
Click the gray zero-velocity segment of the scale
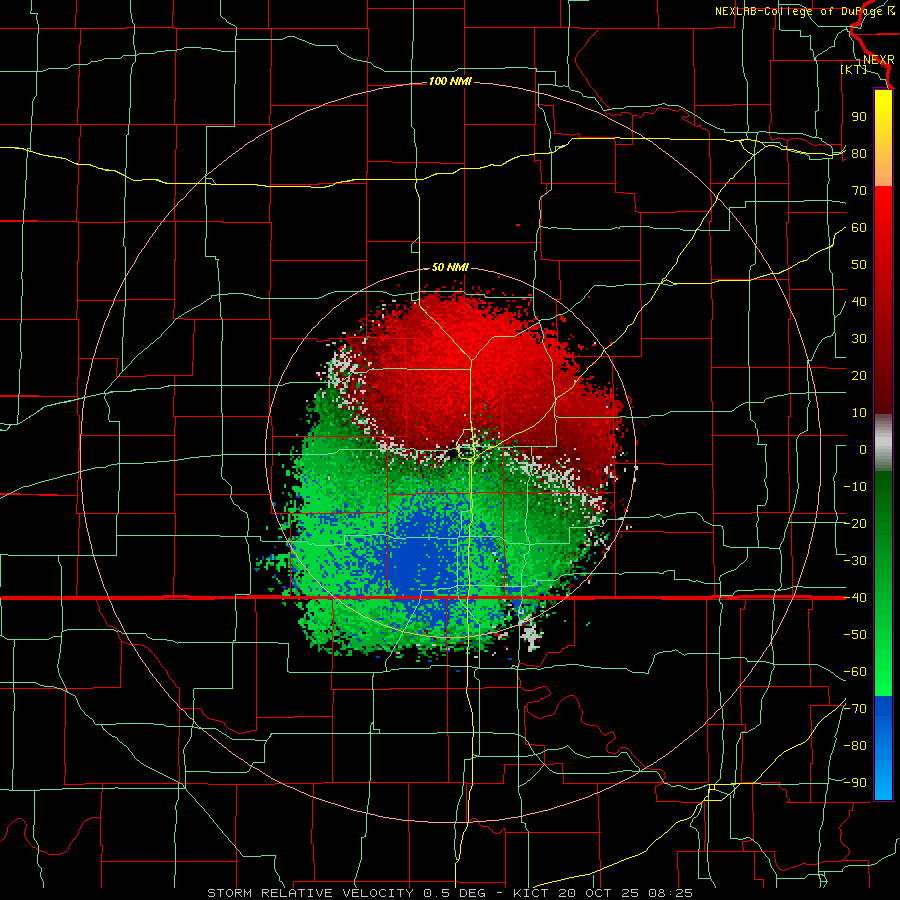pyautogui.click(x=883, y=443)
